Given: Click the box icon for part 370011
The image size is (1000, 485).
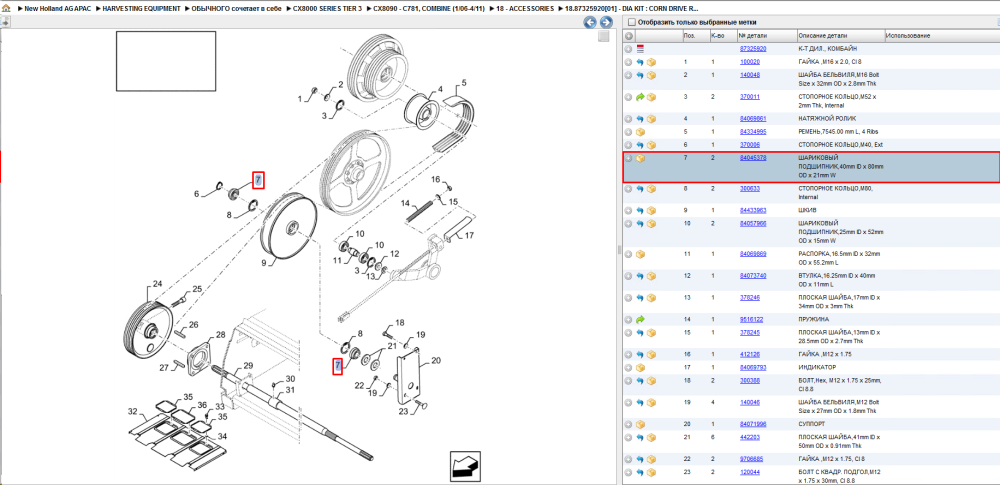Looking at the screenshot, I should [652, 97].
